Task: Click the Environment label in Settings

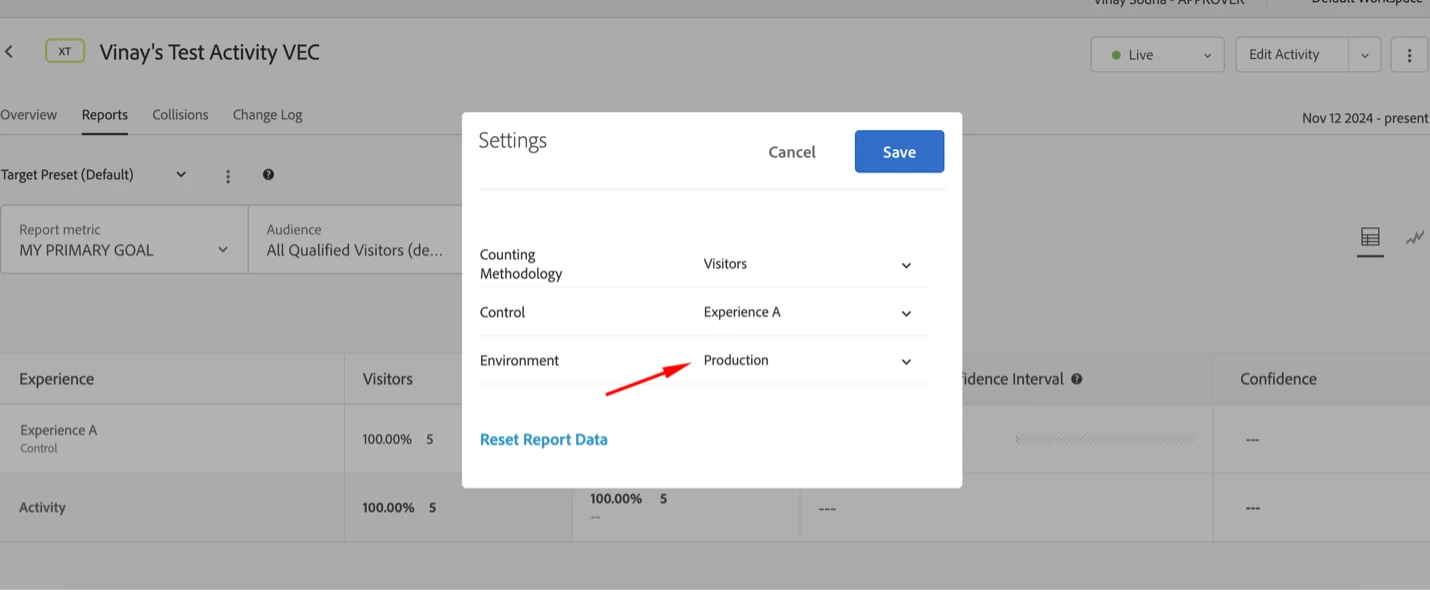Action: [x=519, y=360]
